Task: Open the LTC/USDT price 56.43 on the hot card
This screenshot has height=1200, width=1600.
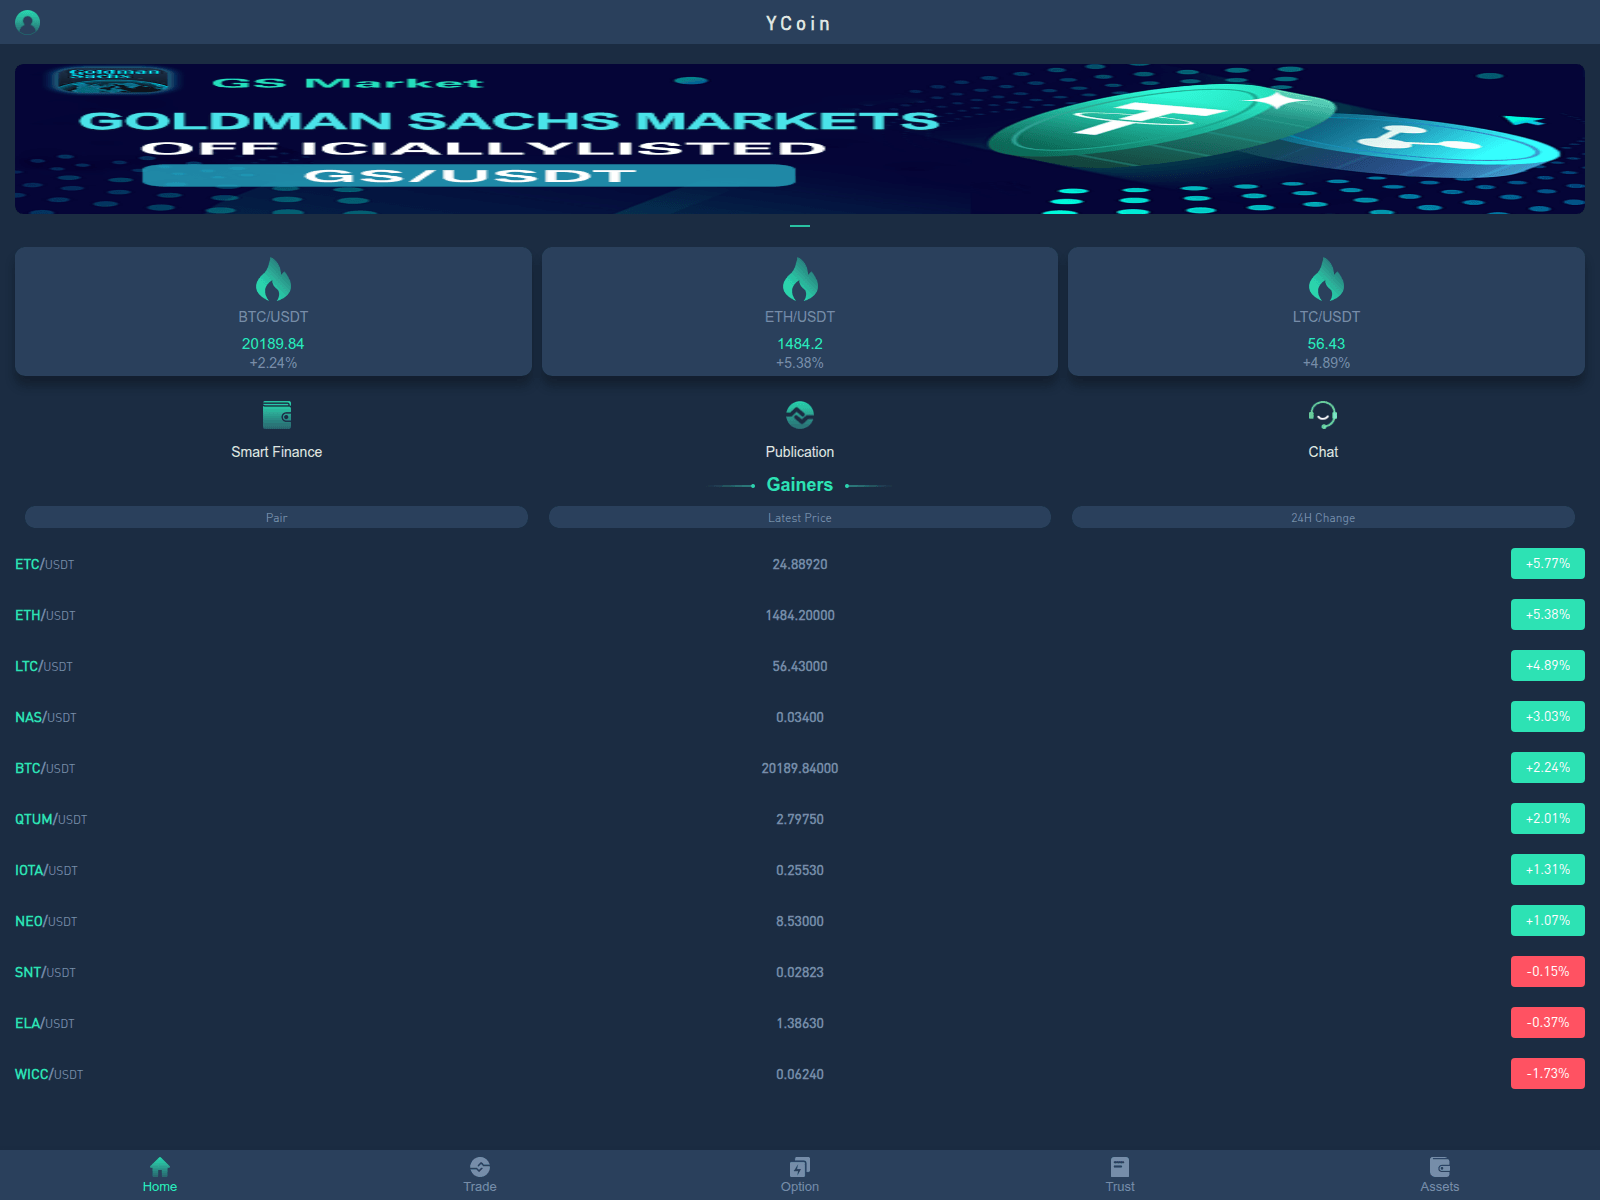Action: (x=1326, y=344)
